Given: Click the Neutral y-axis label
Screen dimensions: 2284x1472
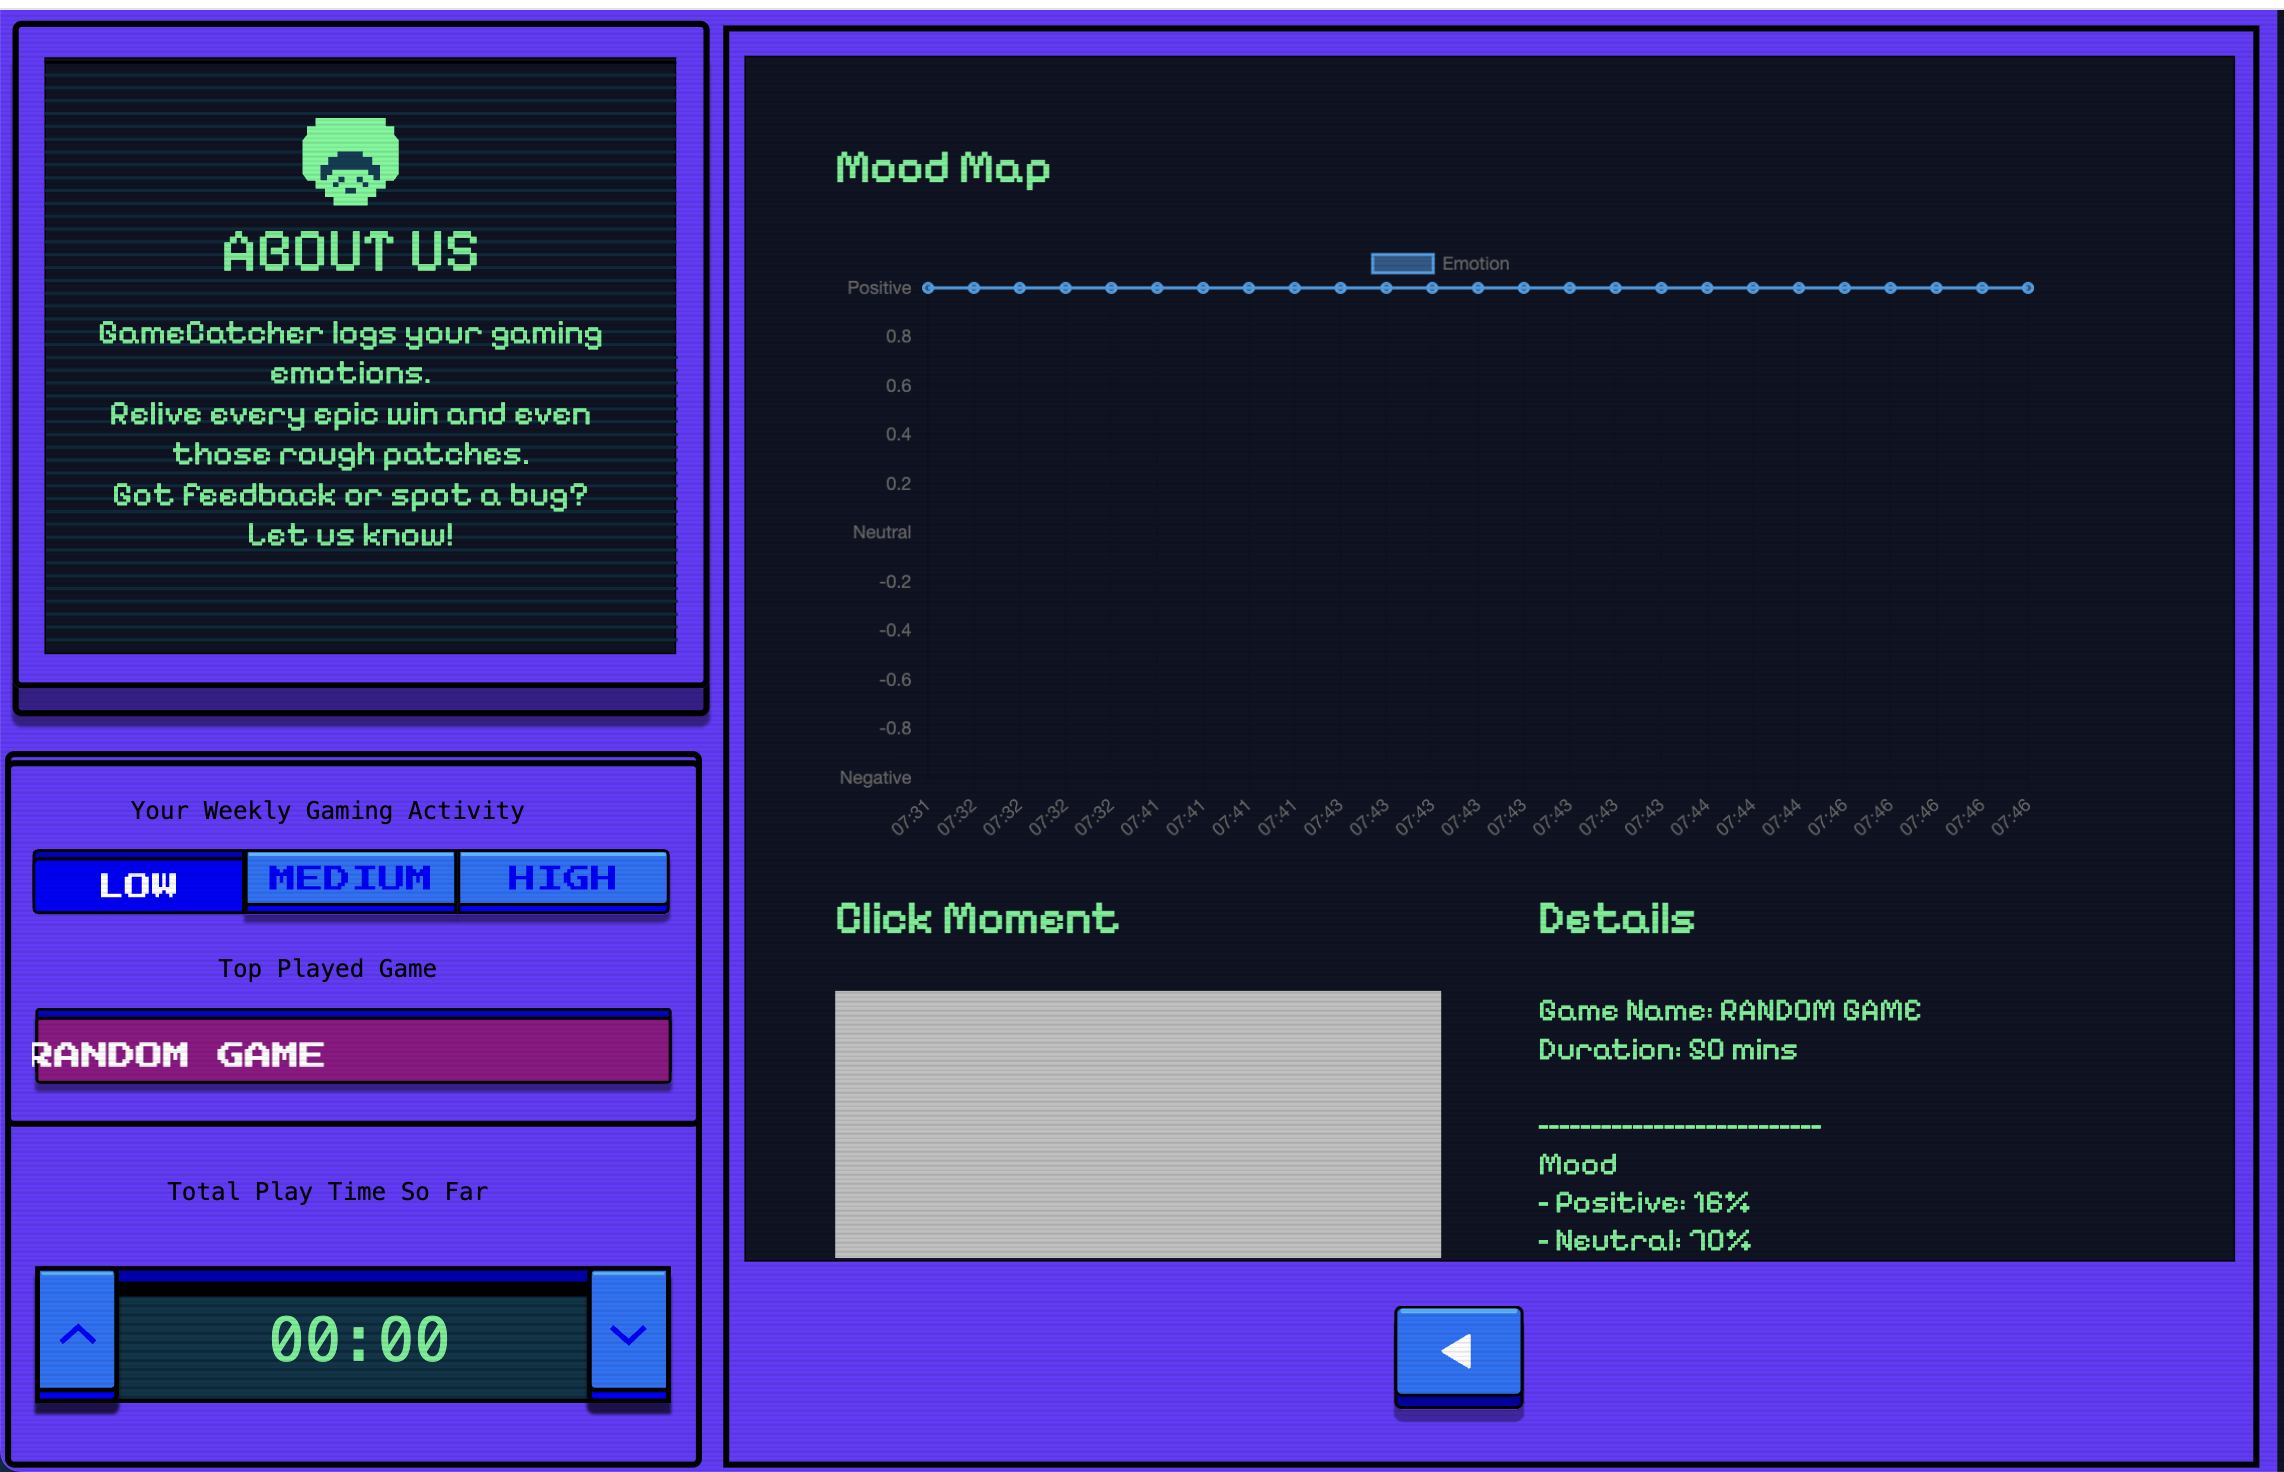Looking at the screenshot, I should point(881,532).
